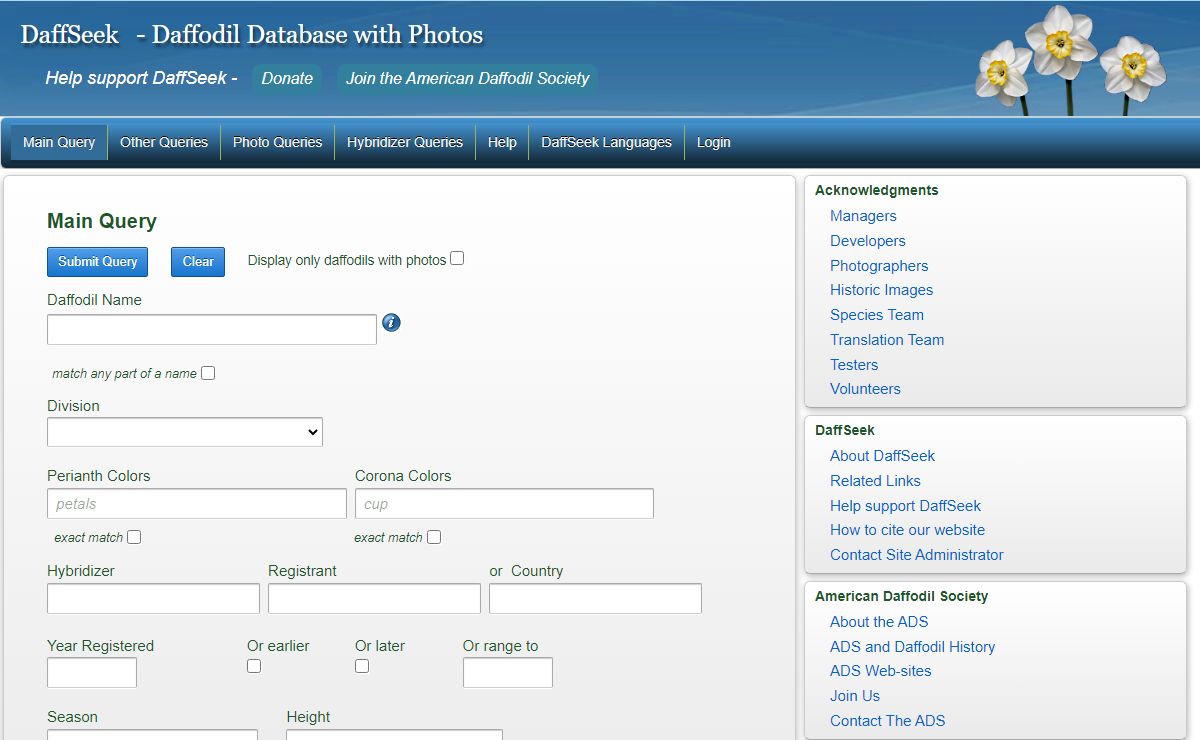Check the Or earlier checkbox
The width and height of the screenshot is (1200, 740).
click(x=254, y=666)
